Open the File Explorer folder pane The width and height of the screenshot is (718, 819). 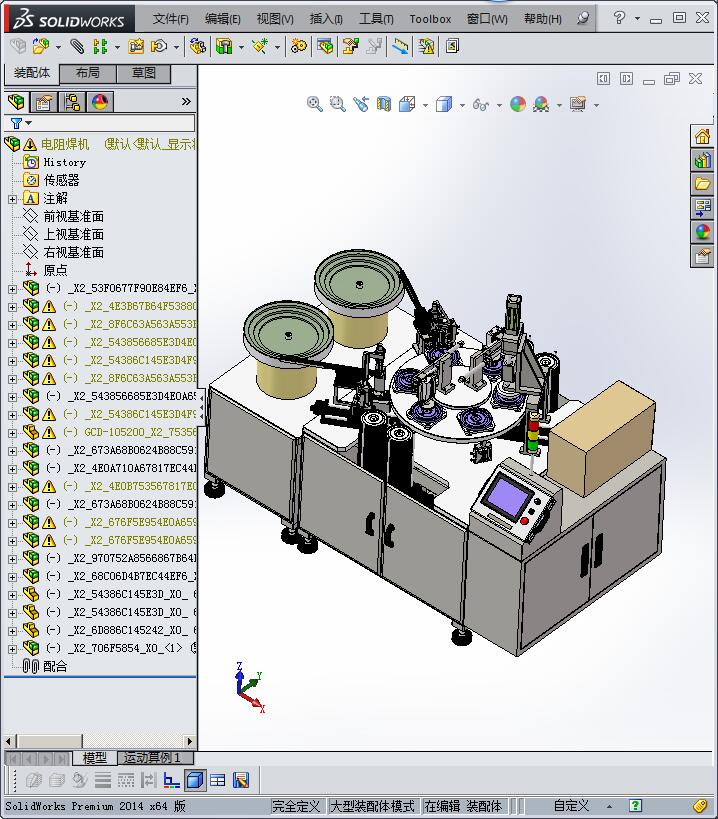click(x=702, y=184)
